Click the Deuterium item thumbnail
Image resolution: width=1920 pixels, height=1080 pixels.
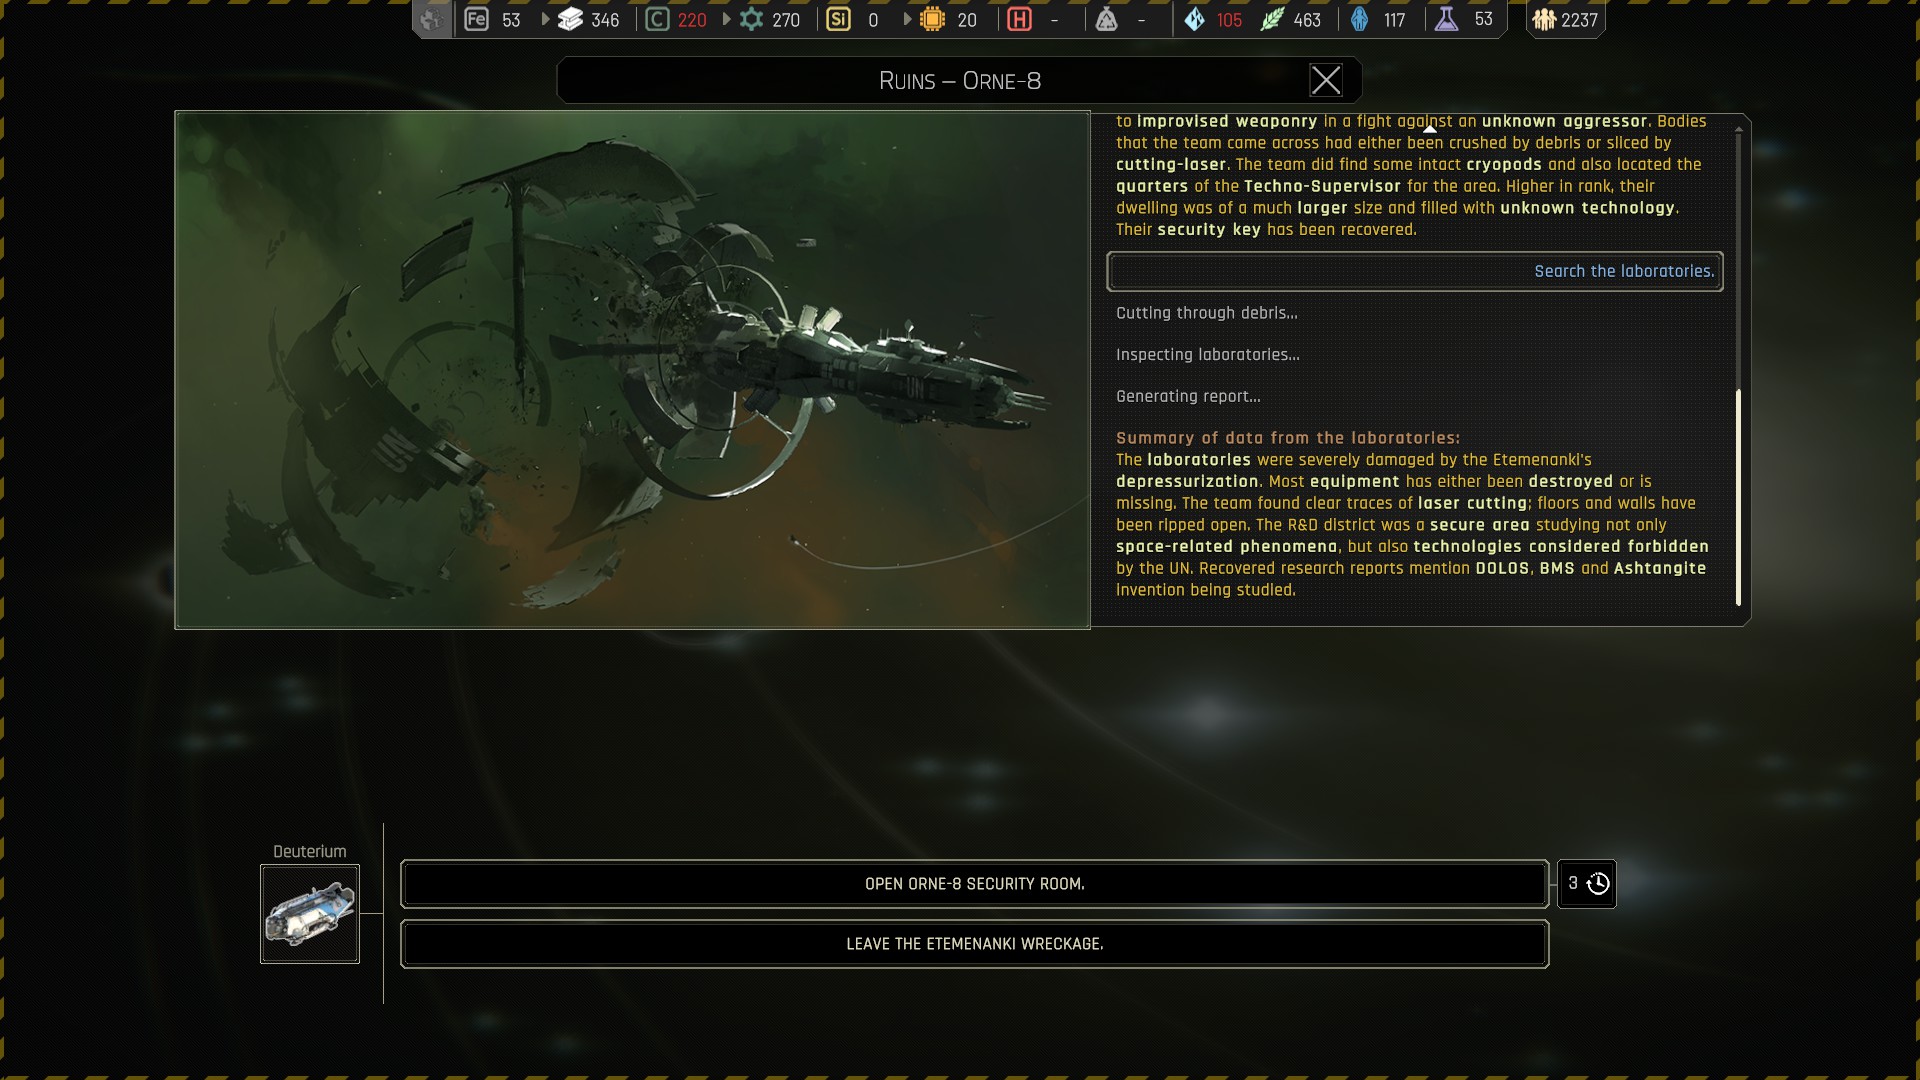[x=310, y=914]
